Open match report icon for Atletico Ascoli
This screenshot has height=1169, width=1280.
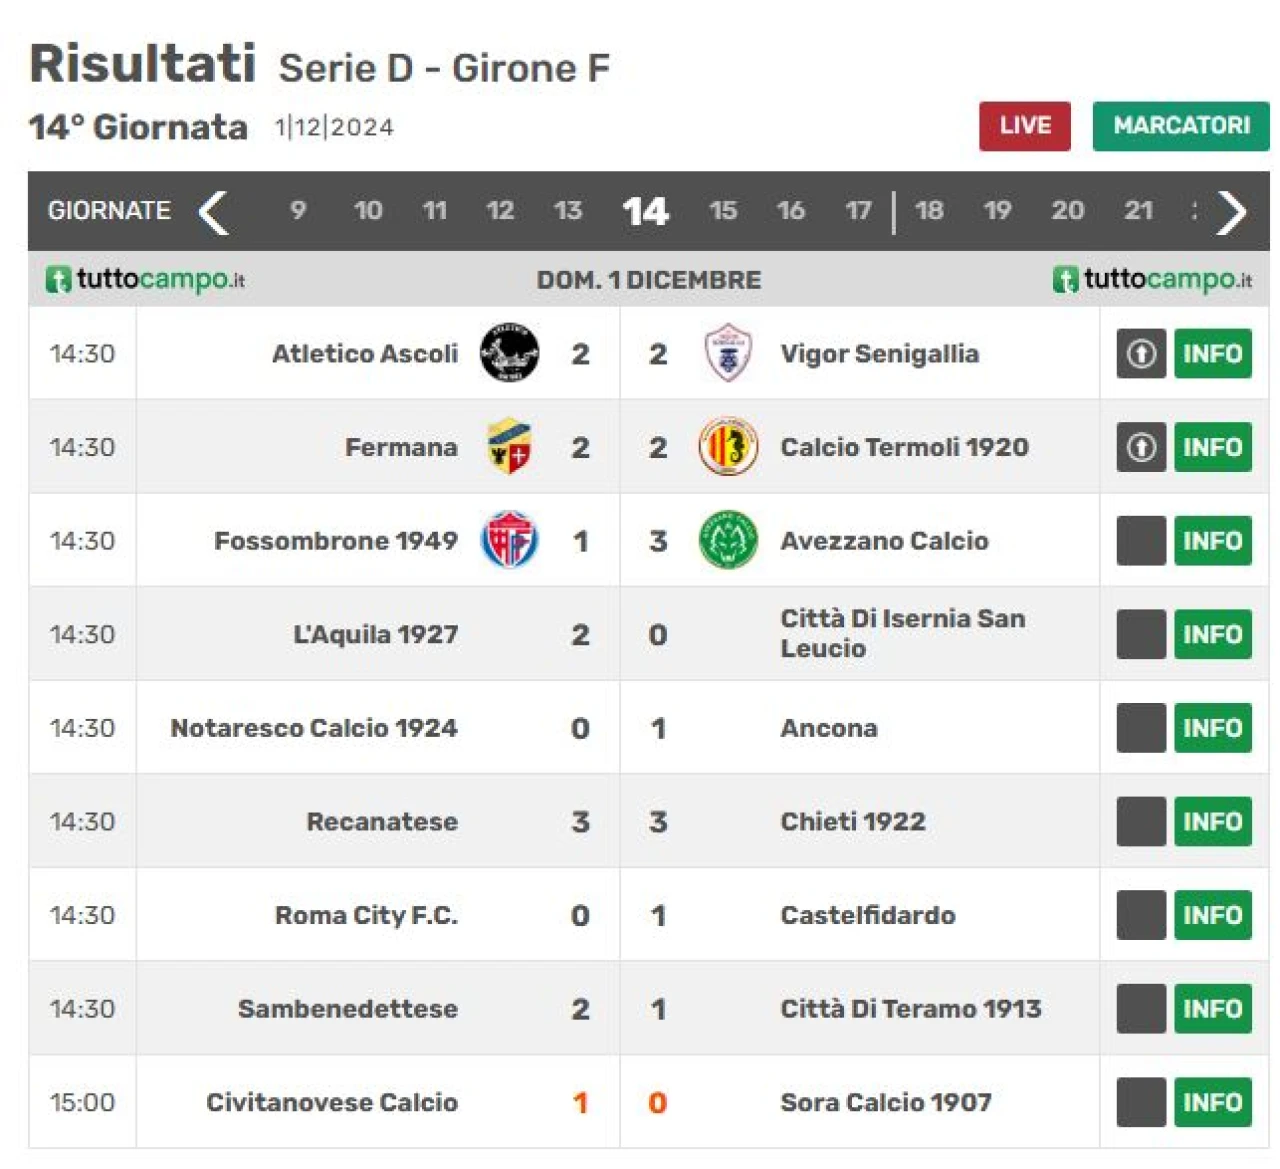(x=1141, y=353)
